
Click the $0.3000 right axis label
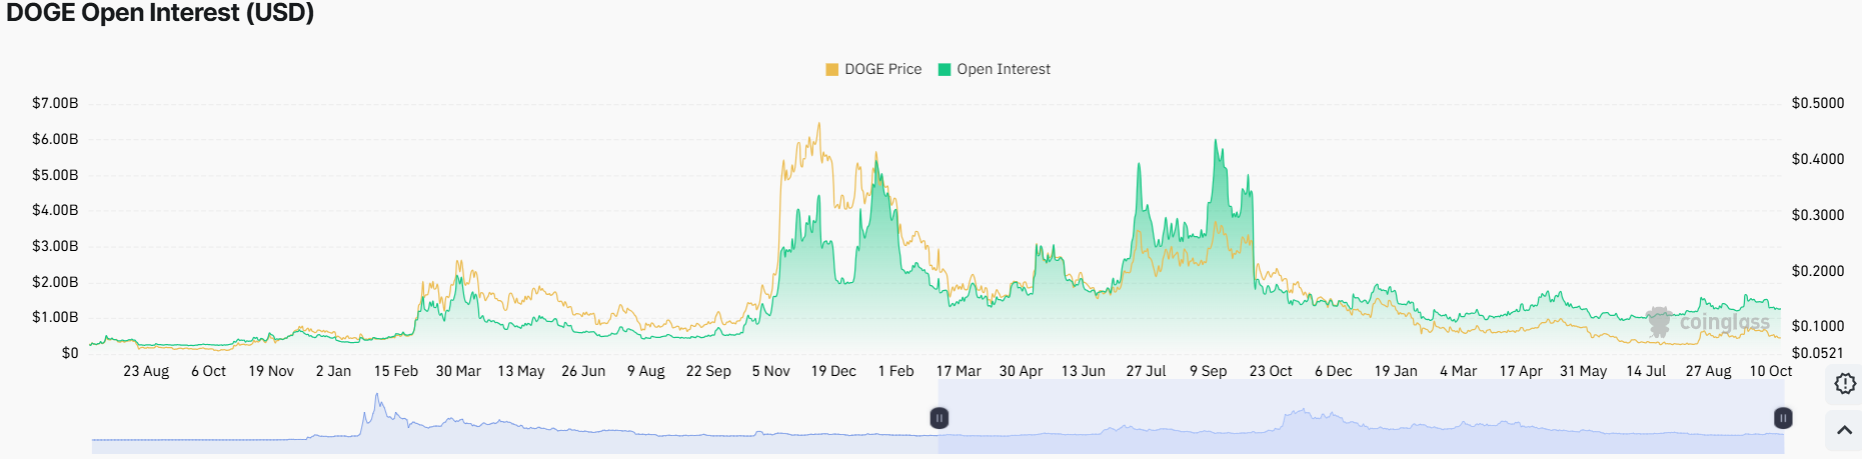[x=1818, y=215]
